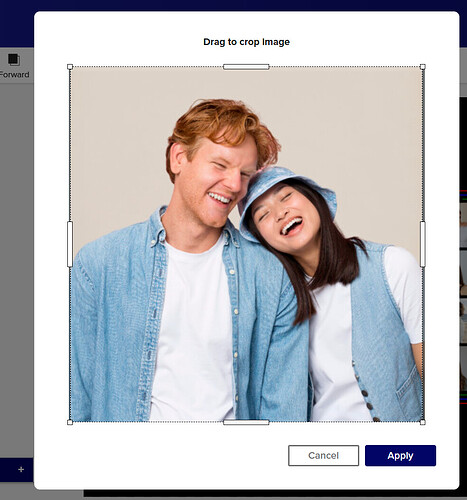Image resolution: width=467 pixels, height=500 pixels.
Task: Click the left edge middle crop handle
Action: 70,244
